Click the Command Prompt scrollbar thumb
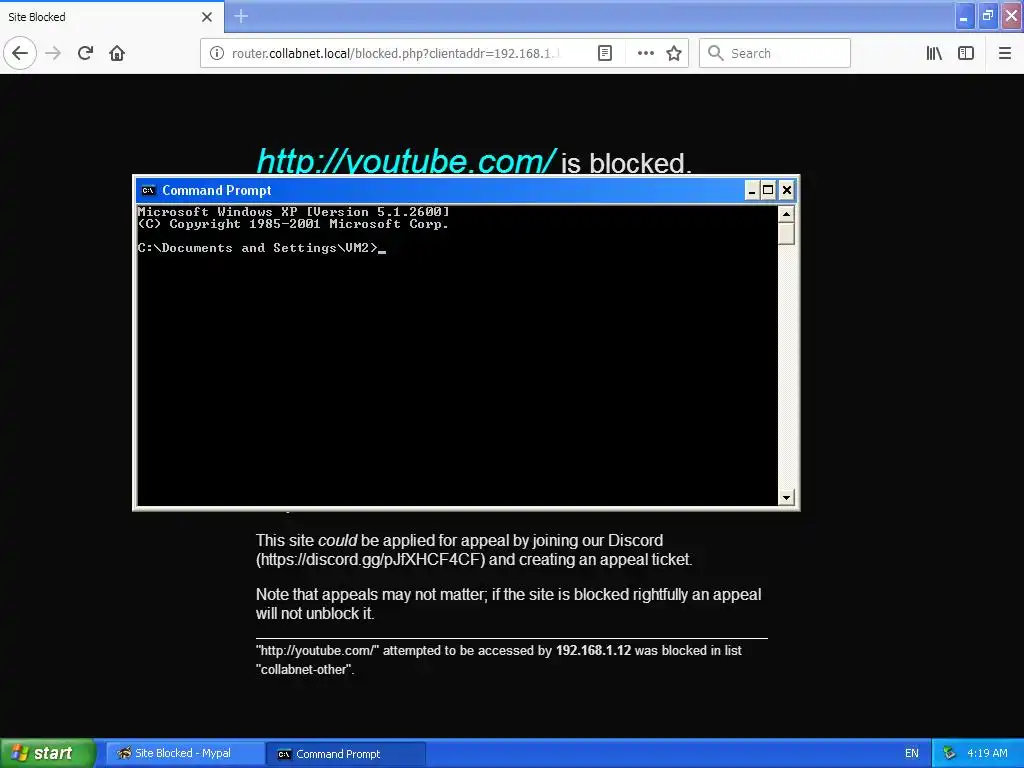The height and width of the screenshot is (768, 1024). point(786,234)
